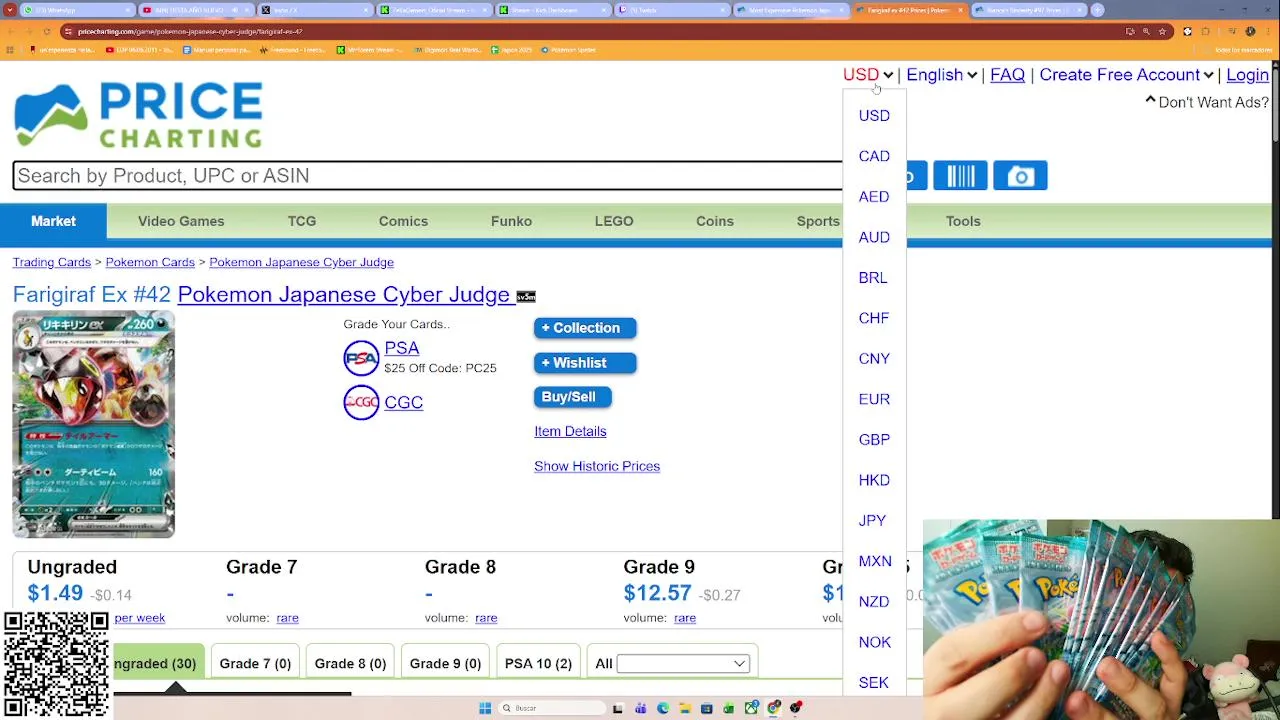Choose HKD in currency dropdown
This screenshot has width=1280, height=720.
[874, 480]
